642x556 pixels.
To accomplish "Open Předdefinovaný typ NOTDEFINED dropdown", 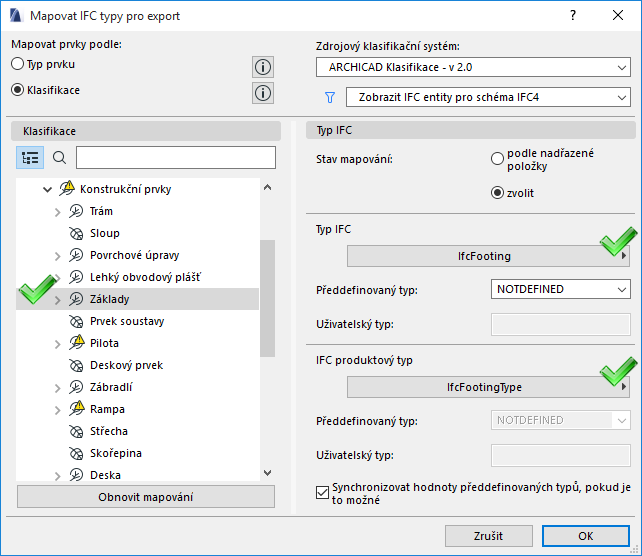I will pyautogui.click(x=561, y=289).
